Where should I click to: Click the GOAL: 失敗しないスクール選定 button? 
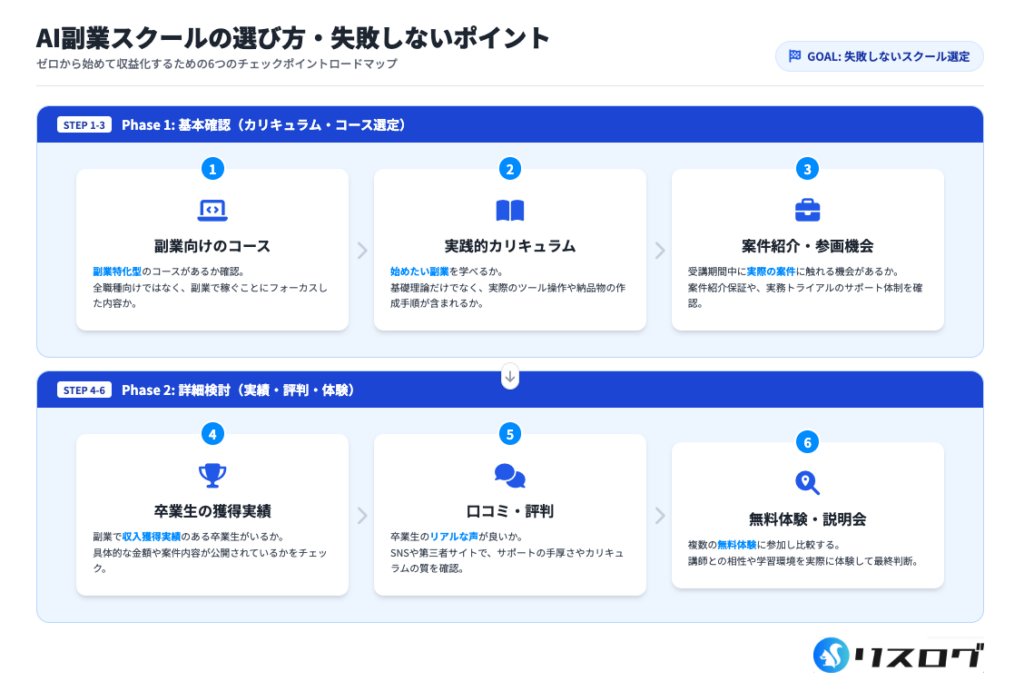click(x=879, y=56)
